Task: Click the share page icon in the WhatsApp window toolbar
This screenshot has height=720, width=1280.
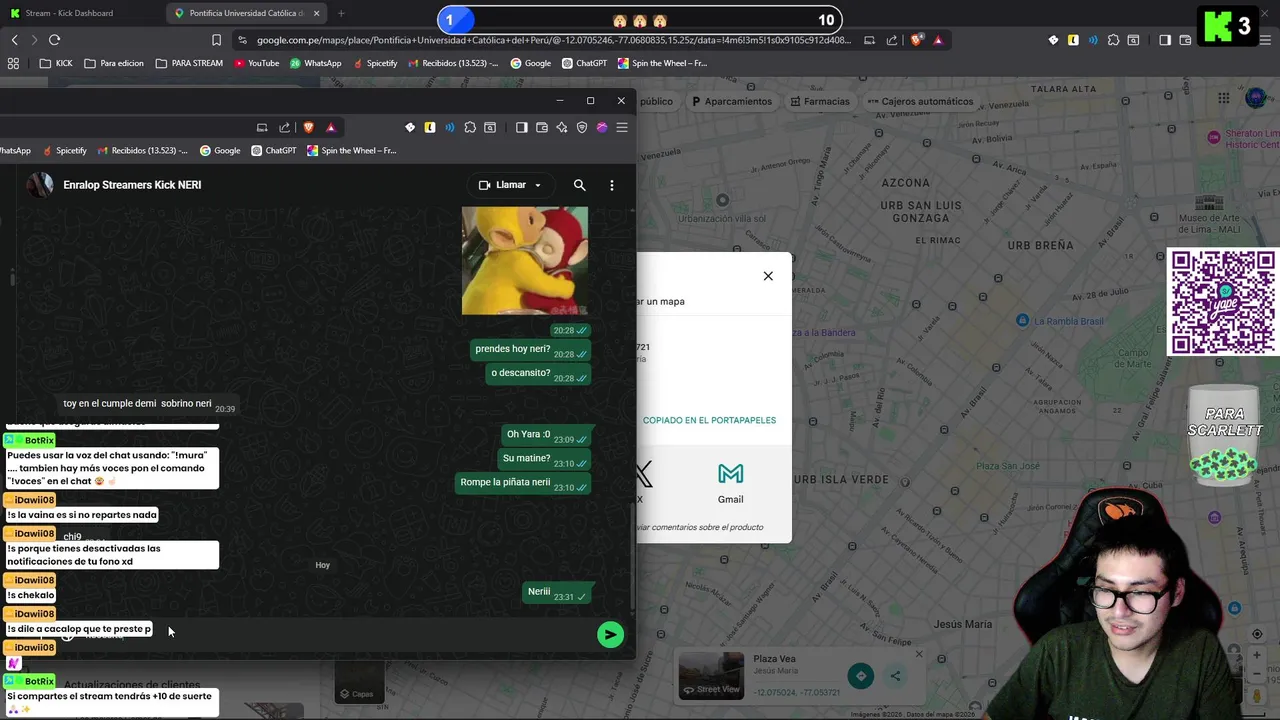Action: [x=284, y=127]
